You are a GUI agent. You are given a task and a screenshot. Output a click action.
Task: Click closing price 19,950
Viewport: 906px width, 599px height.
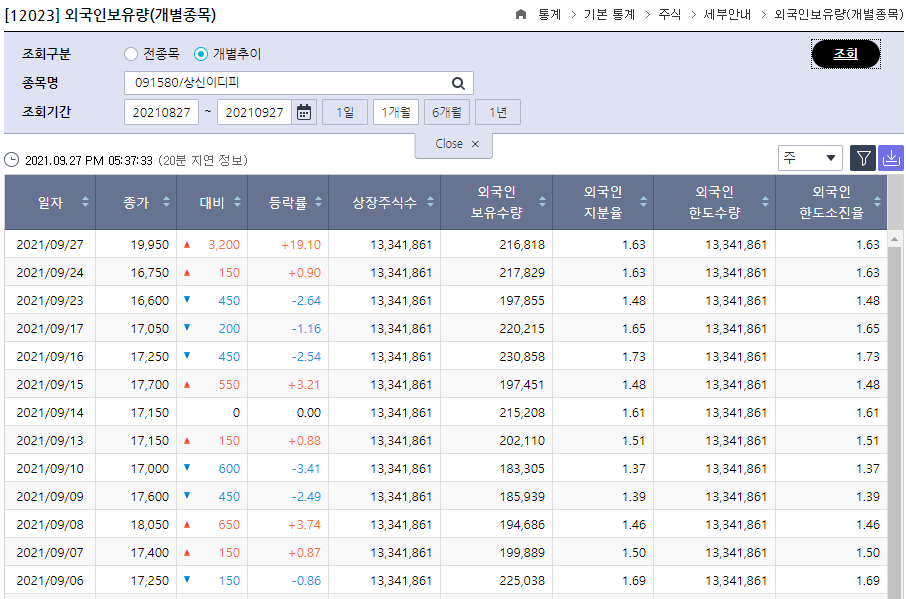pos(150,244)
